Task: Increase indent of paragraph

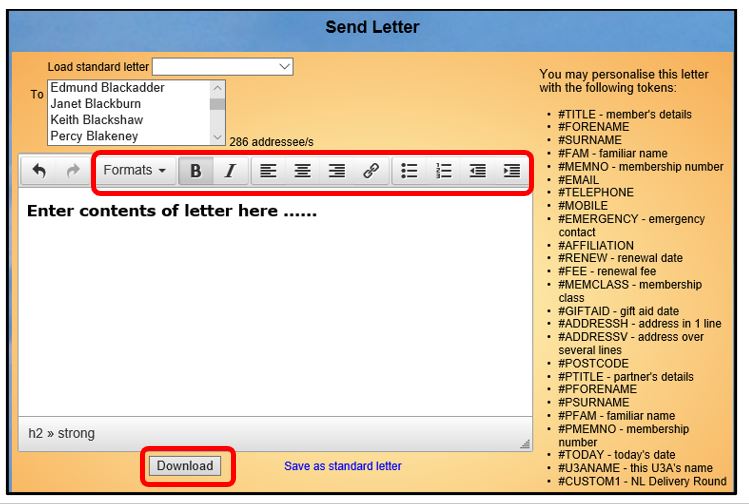Action: coord(512,171)
